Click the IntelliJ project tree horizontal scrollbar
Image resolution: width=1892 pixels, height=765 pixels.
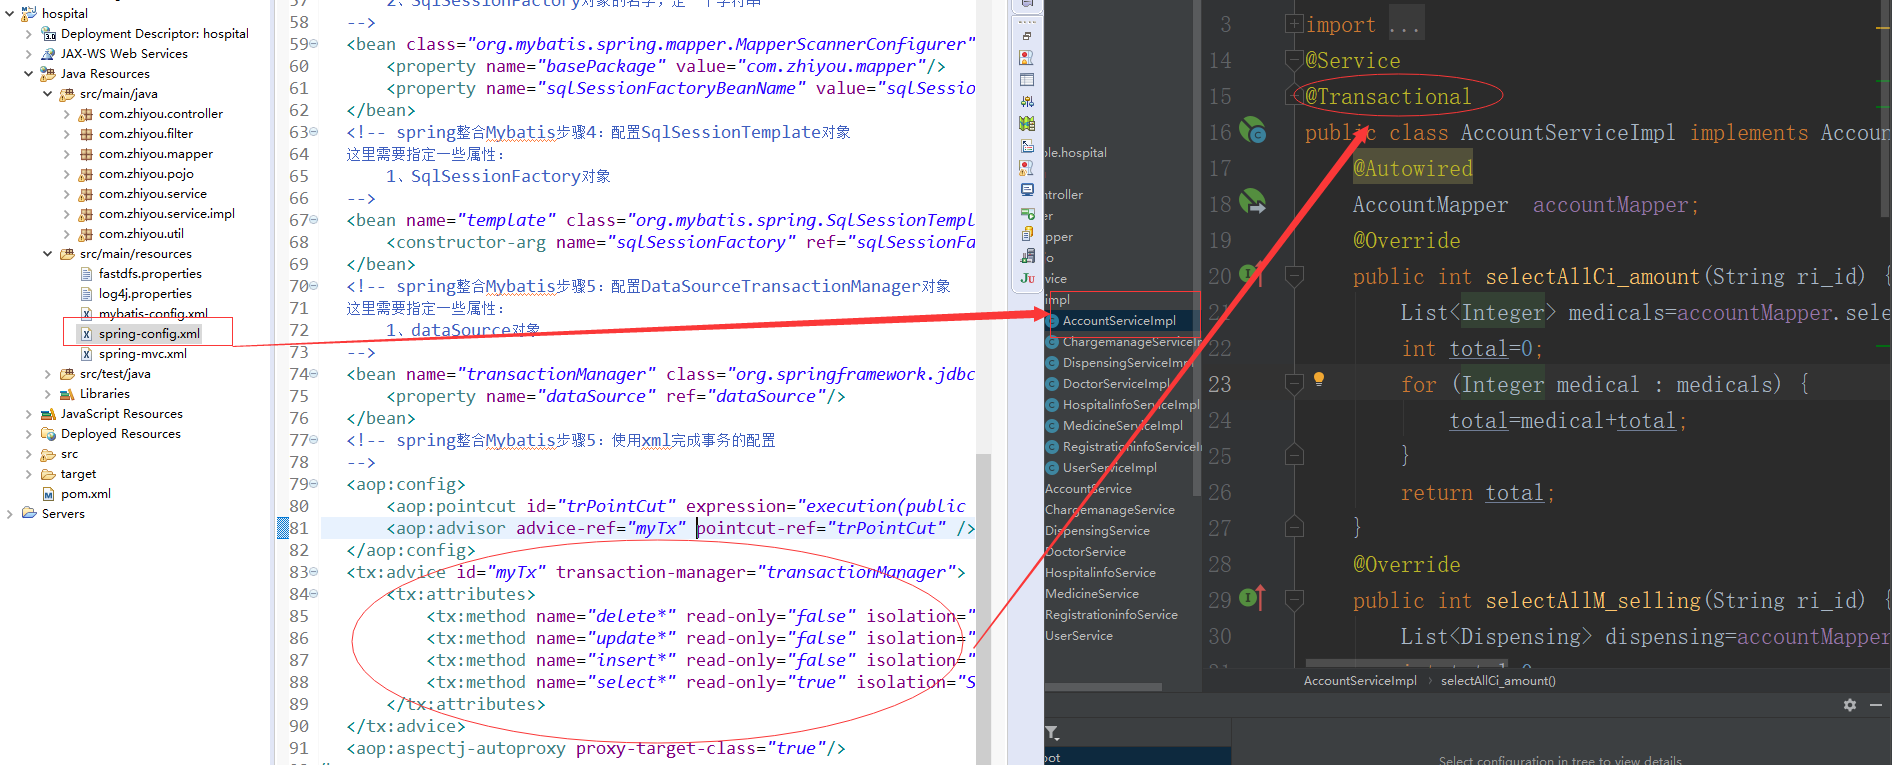coord(1103,687)
